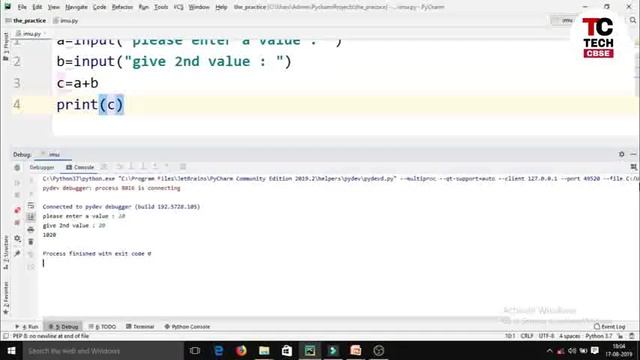Click the Clear All trash icon
Screen dimensions: 640x360
point(31,242)
